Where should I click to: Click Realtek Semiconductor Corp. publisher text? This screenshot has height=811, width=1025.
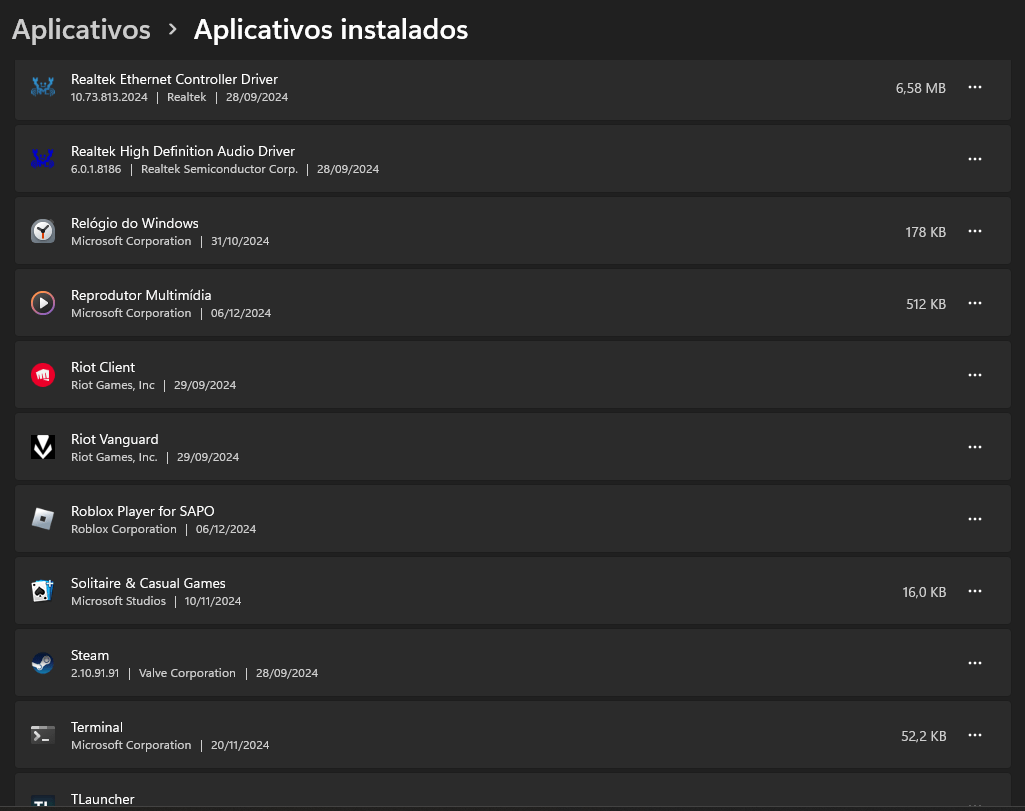[219, 169]
